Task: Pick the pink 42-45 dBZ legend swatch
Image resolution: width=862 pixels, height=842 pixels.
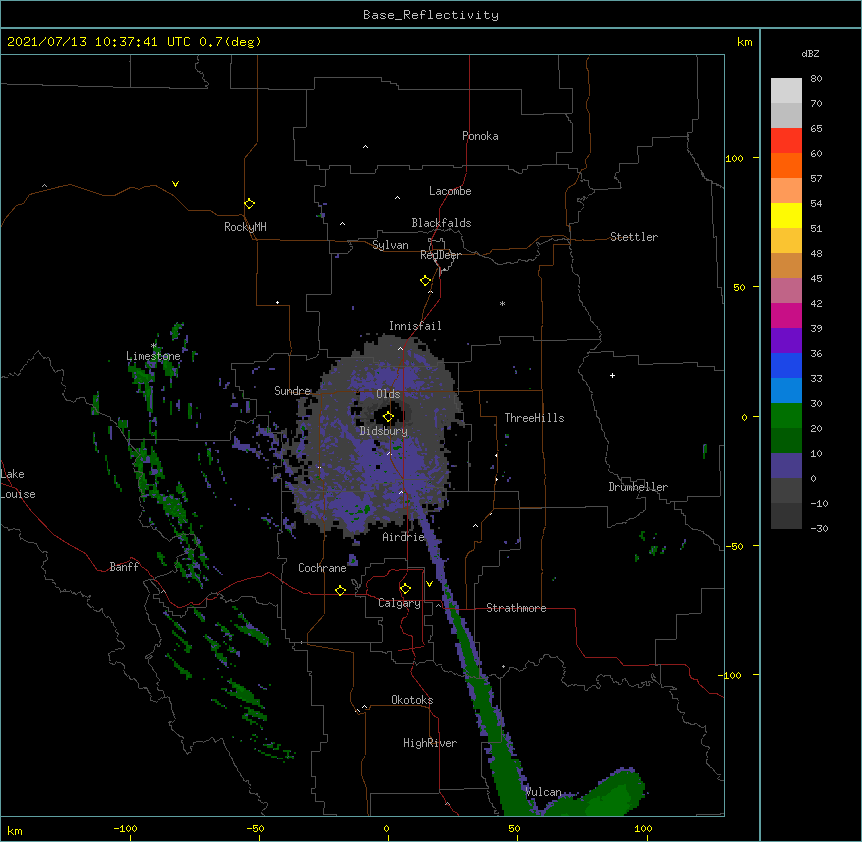Action: click(x=786, y=290)
